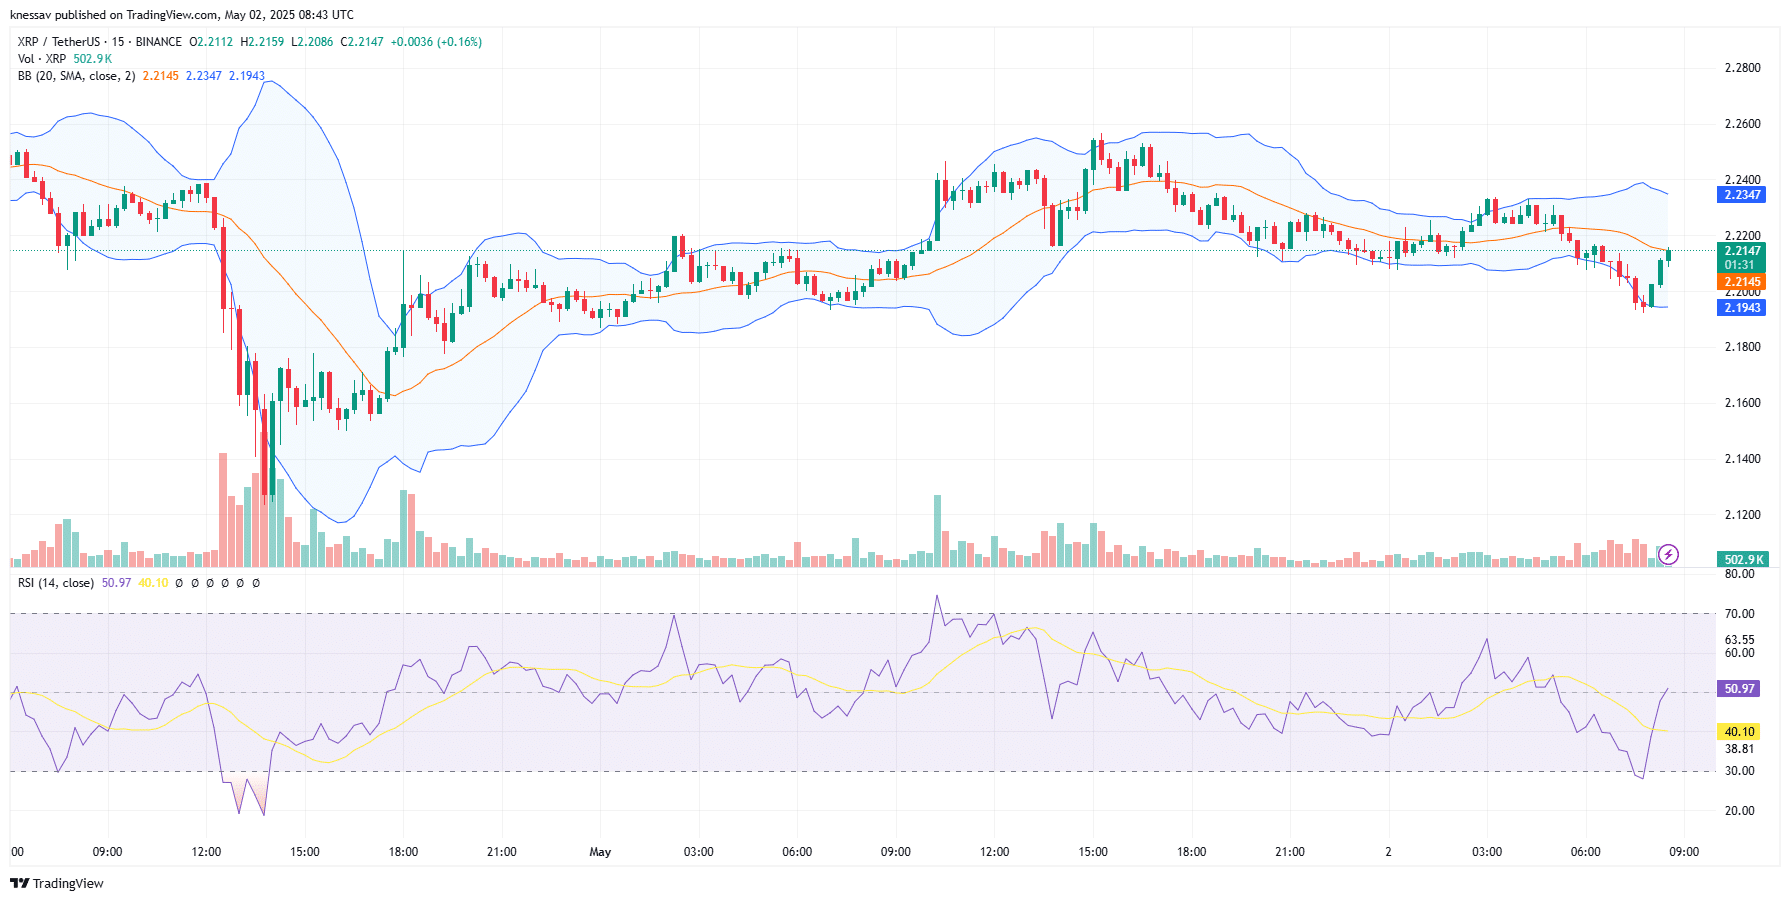Click the latest green candlestick on chart

pos(1668,256)
